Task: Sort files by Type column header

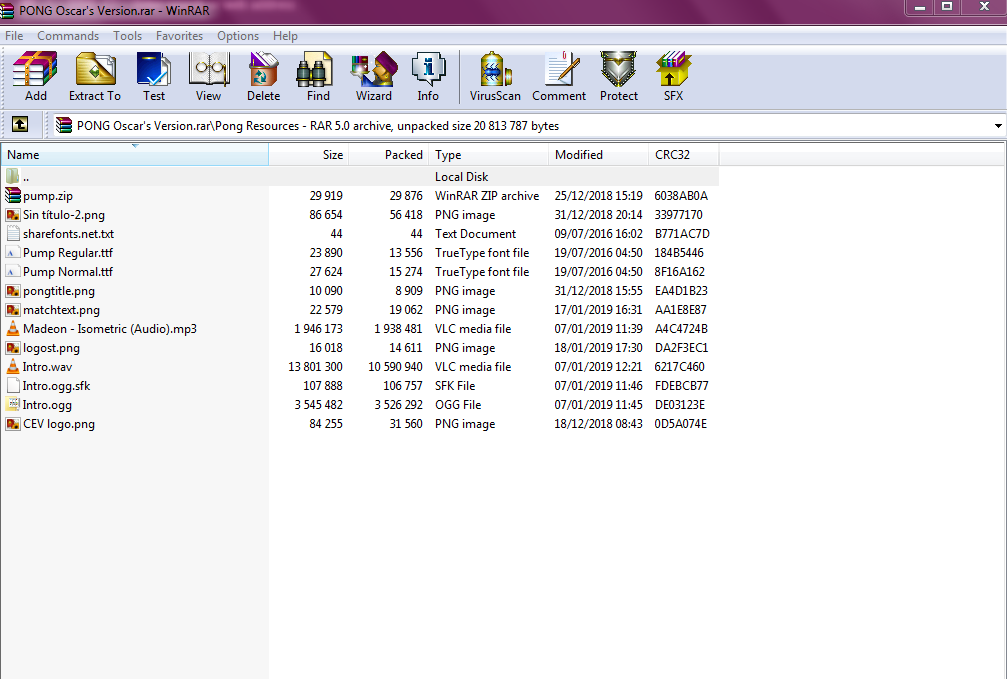Action: click(x=489, y=155)
